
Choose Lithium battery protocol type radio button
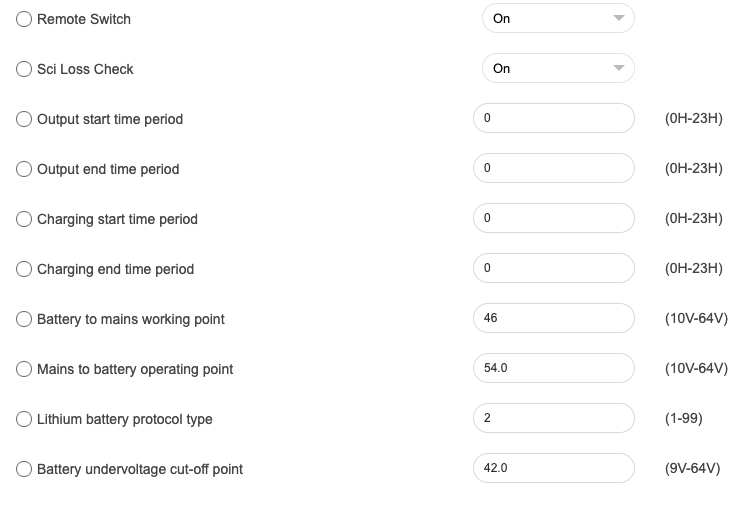coord(24,419)
